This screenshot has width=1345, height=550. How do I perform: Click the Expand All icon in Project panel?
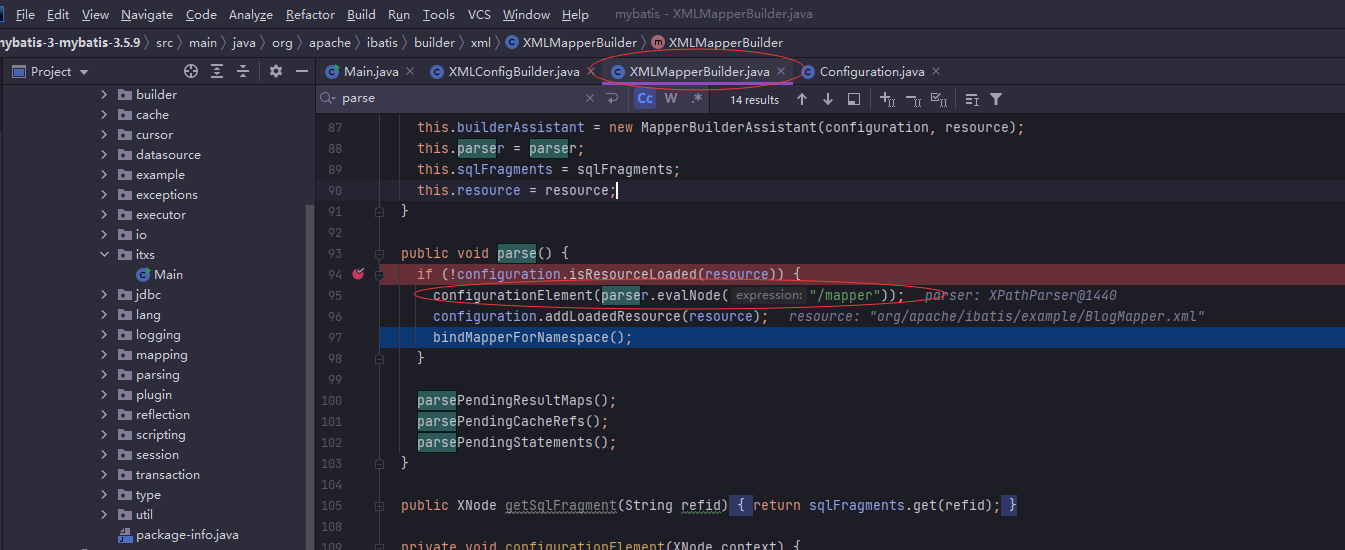(x=217, y=71)
